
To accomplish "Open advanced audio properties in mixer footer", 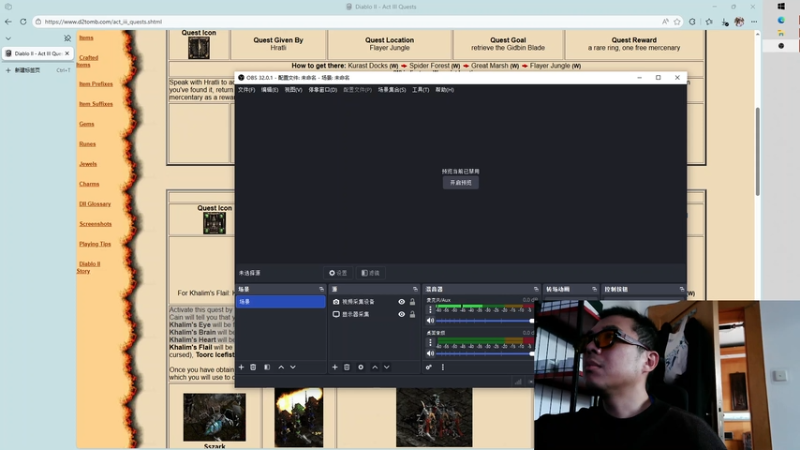I will pos(429,367).
